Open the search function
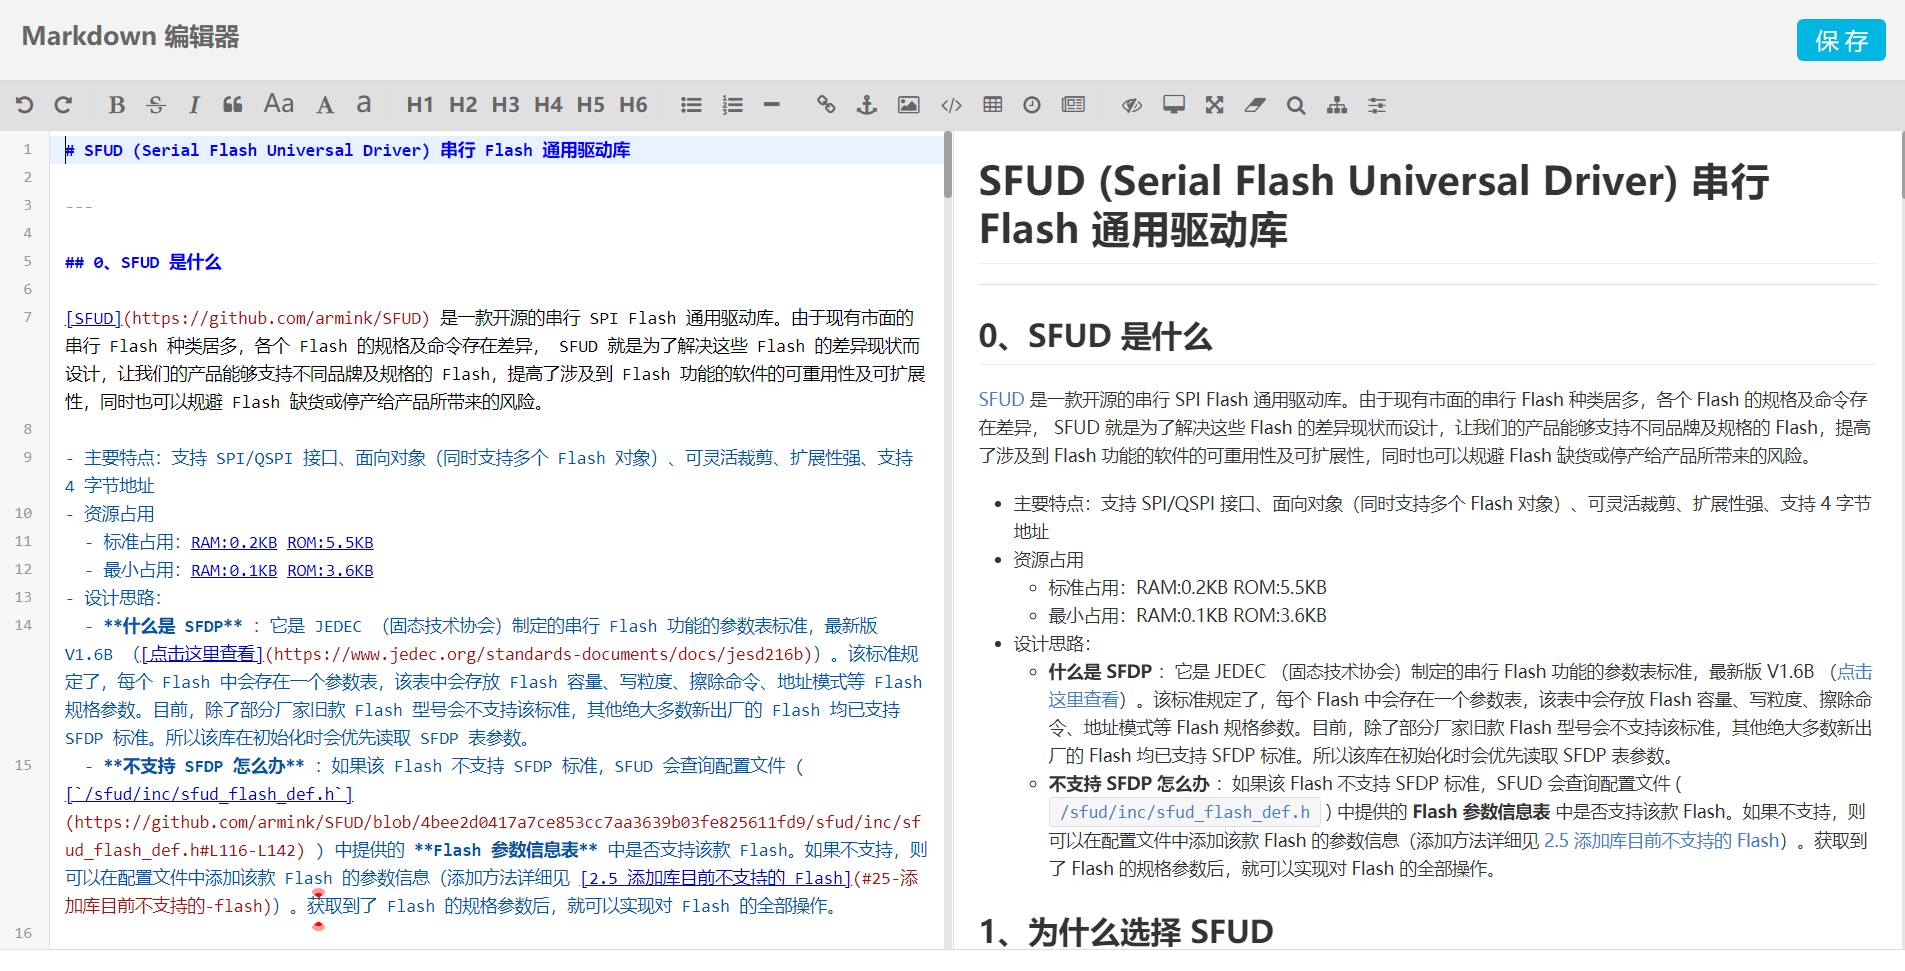 [x=1296, y=104]
